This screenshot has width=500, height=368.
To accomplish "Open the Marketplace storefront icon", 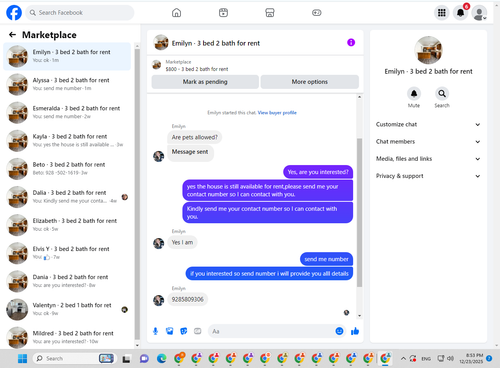I will [x=270, y=13].
